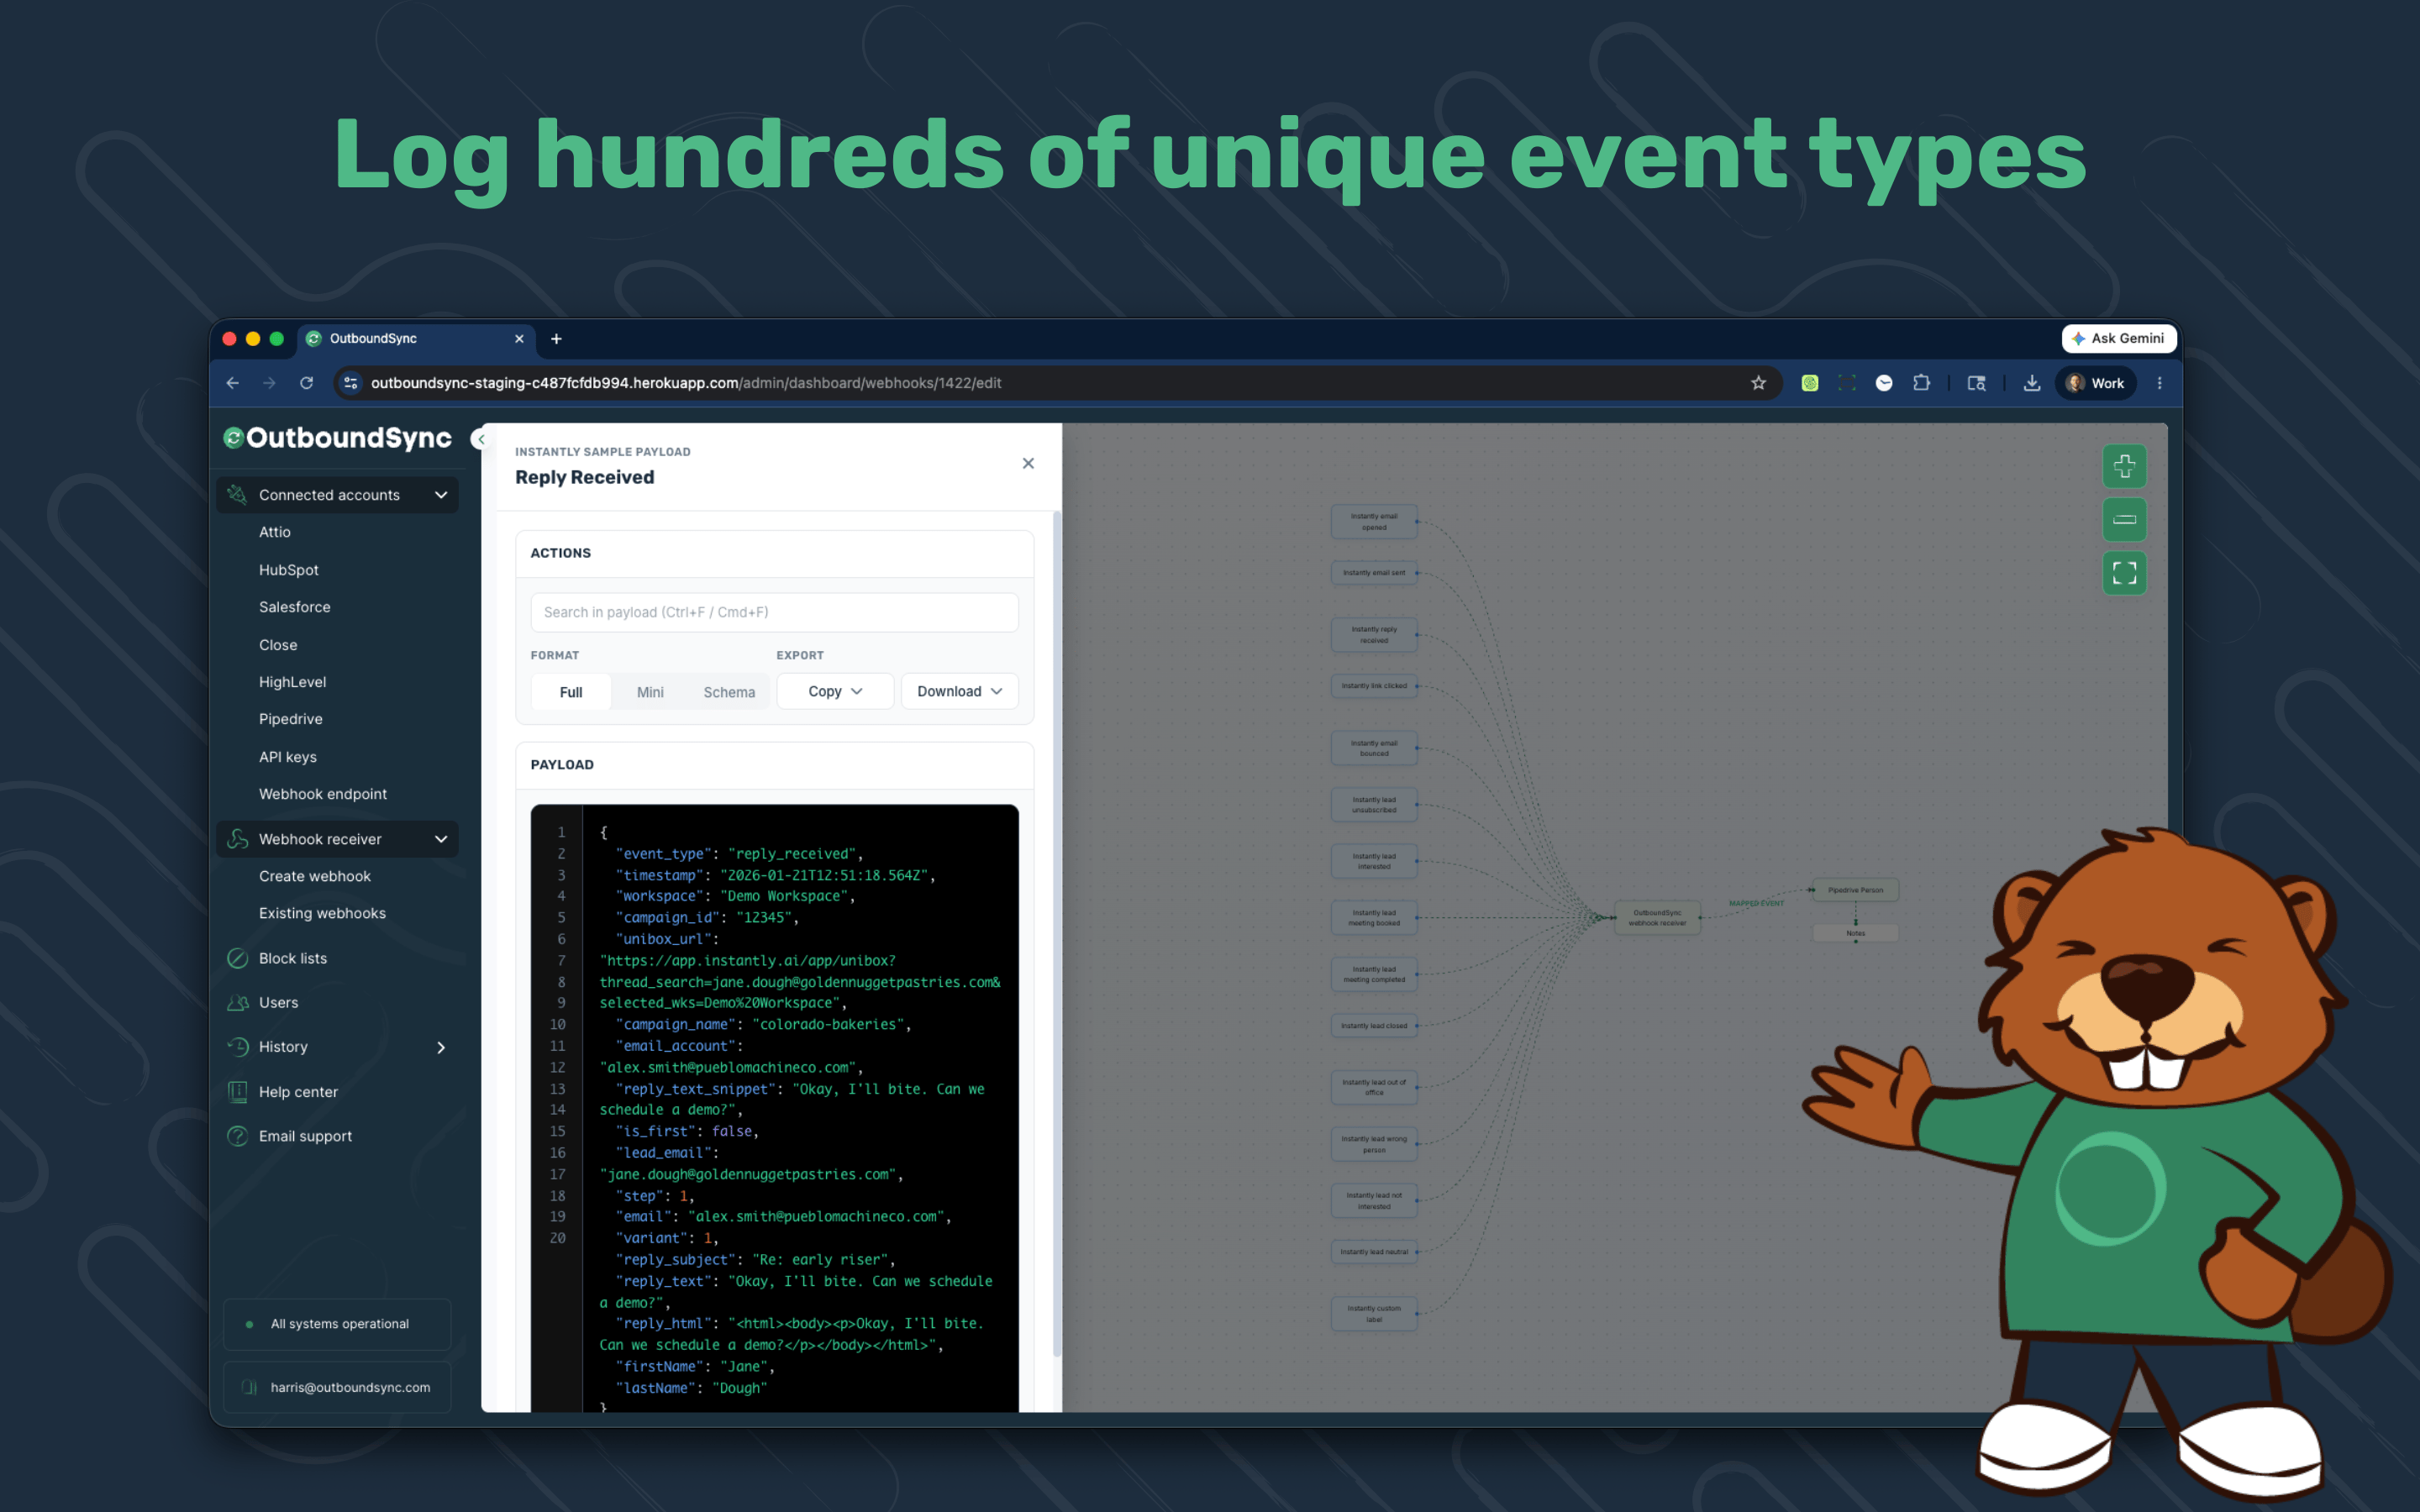
Task: Click the Webhook receiver icon
Action: (x=237, y=839)
